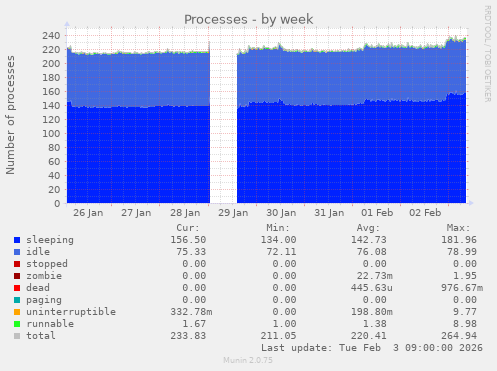Image resolution: width=497 pixels, height=371 pixels.
Task: Click uninterruptible maximum value 9.77
Action: [x=465, y=312]
